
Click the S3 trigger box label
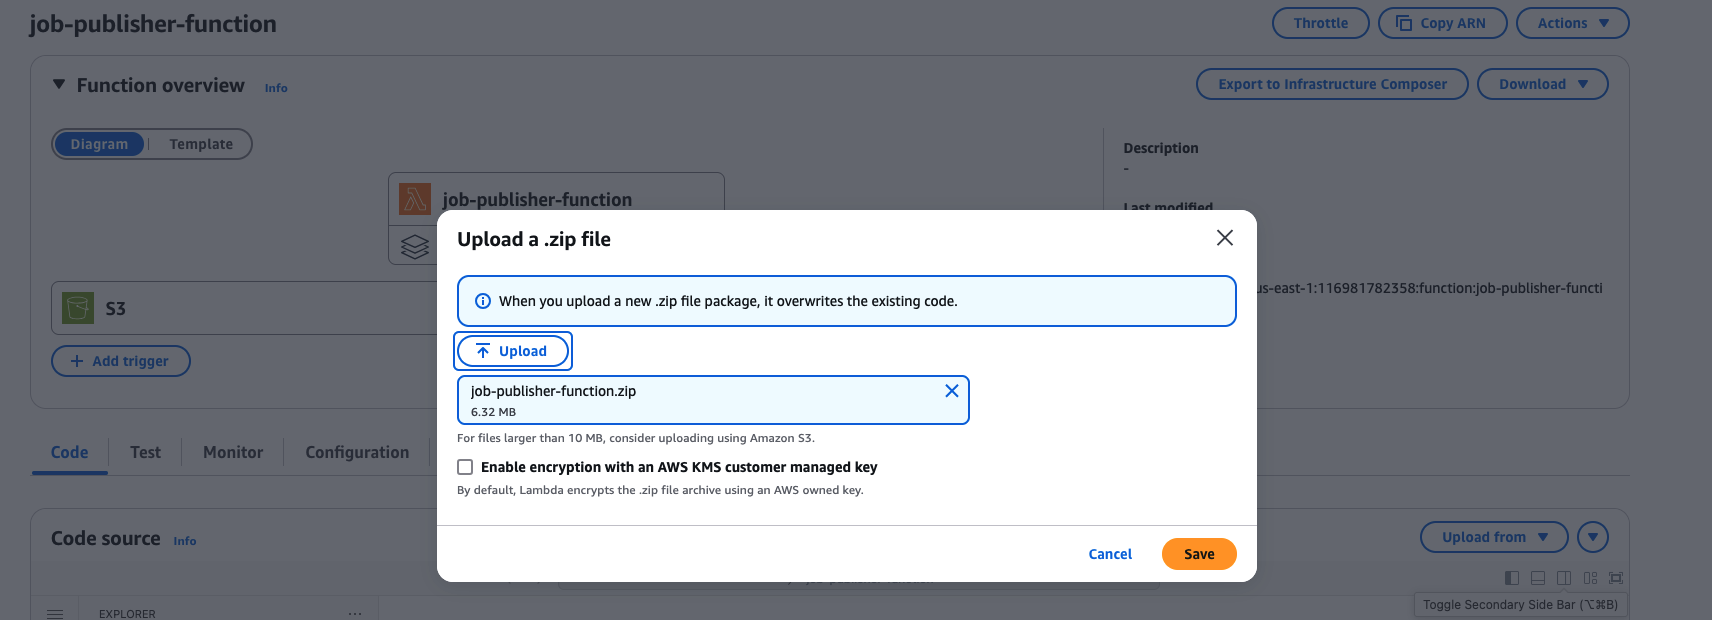pyautogui.click(x=116, y=309)
